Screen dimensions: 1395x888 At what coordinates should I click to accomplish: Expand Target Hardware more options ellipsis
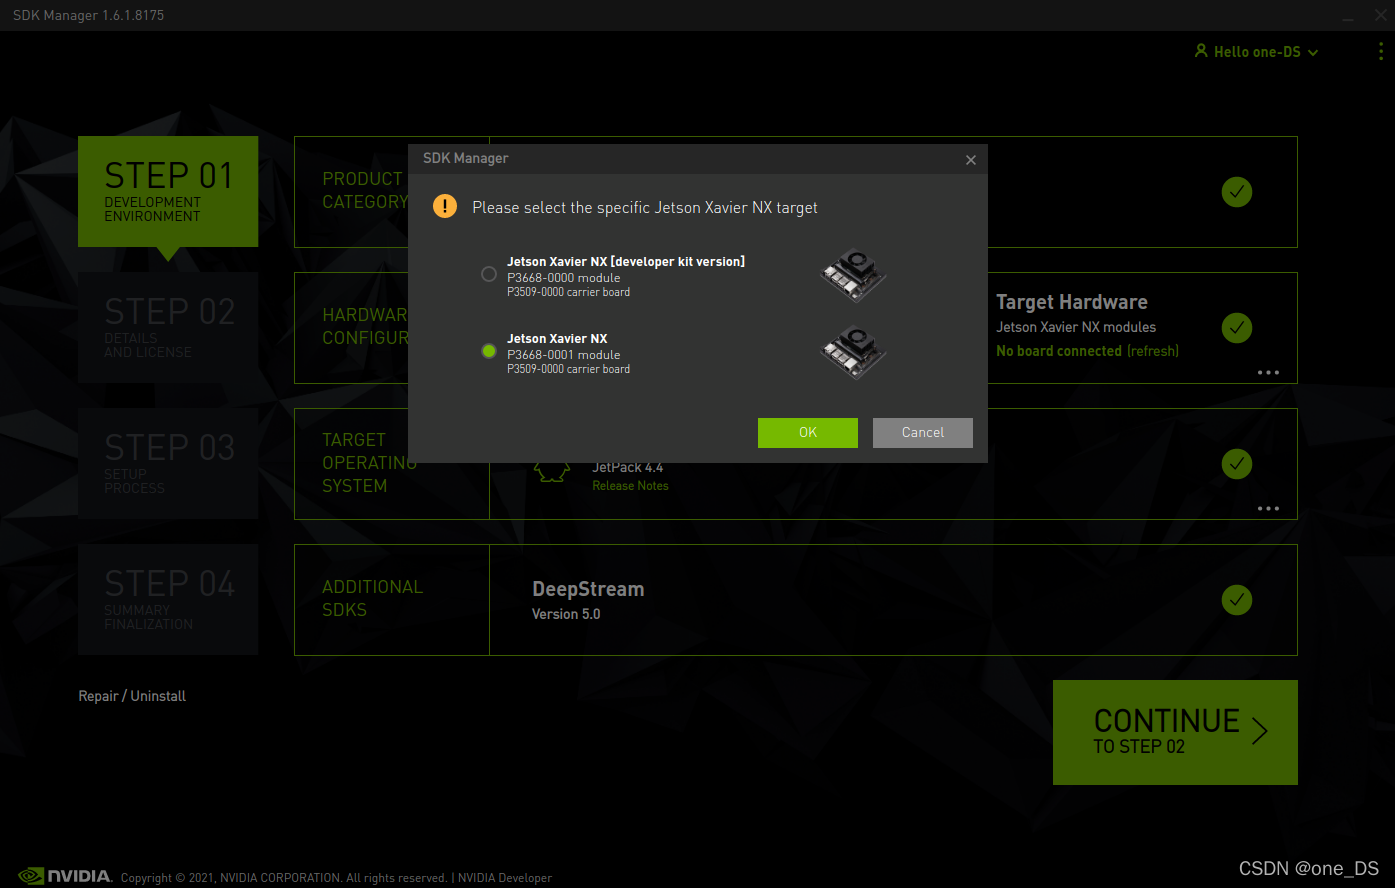pos(1268,372)
